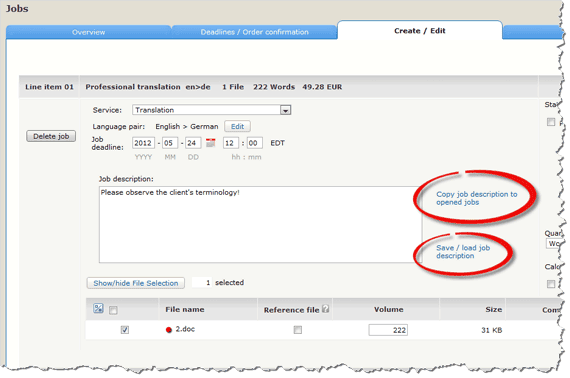Click the Reference file help icon
The image size is (570, 378).
point(326,309)
